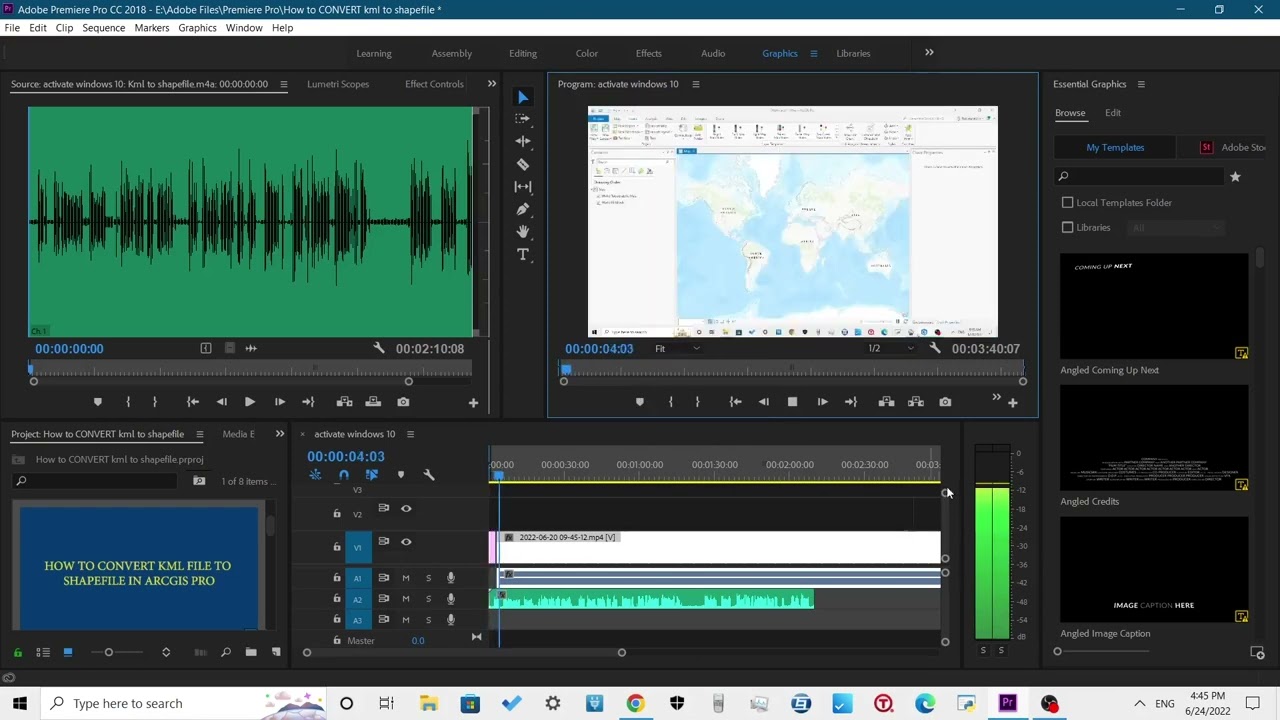Expand the workspace overflow chevron
1280x720 pixels.
point(929,53)
